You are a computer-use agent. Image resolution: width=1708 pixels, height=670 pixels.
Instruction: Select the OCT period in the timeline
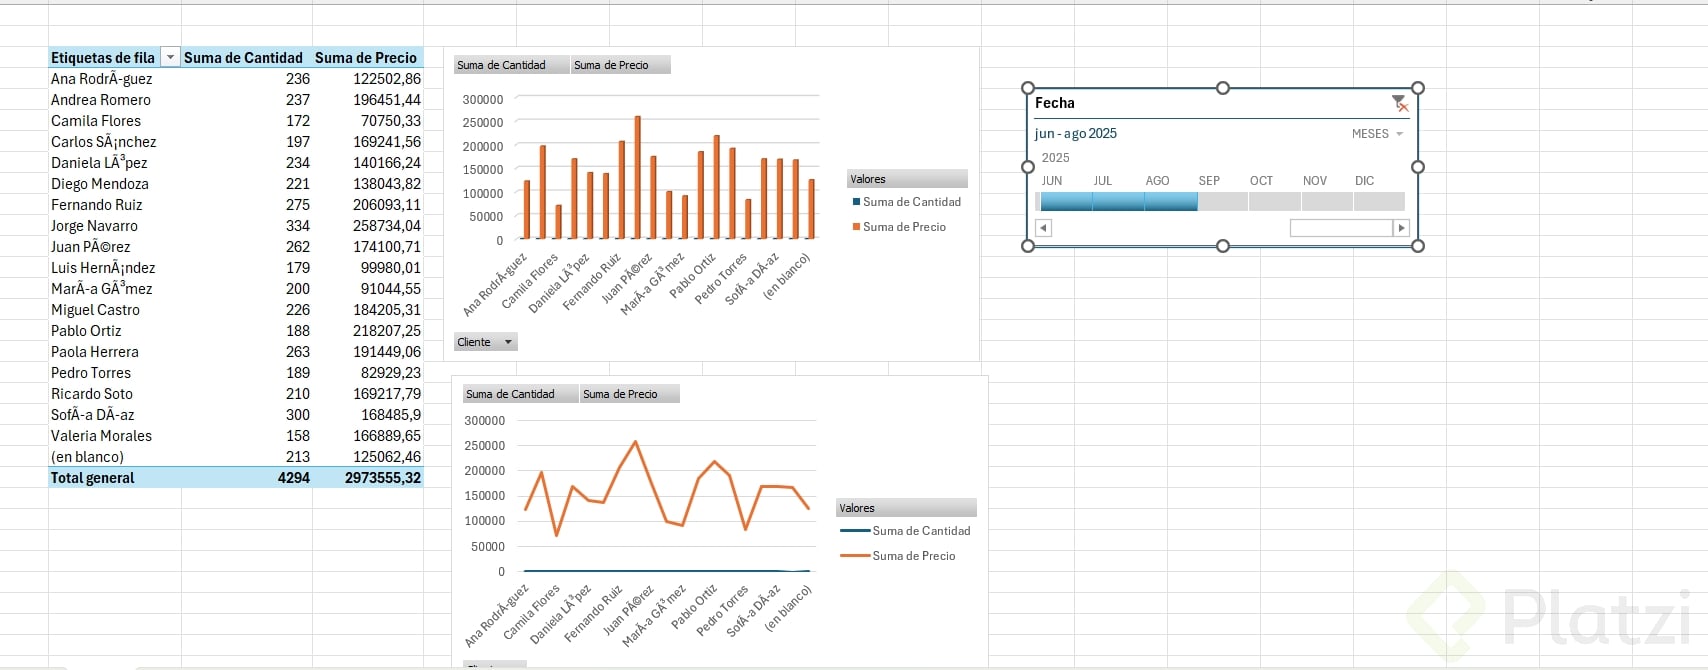coord(1275,201)
